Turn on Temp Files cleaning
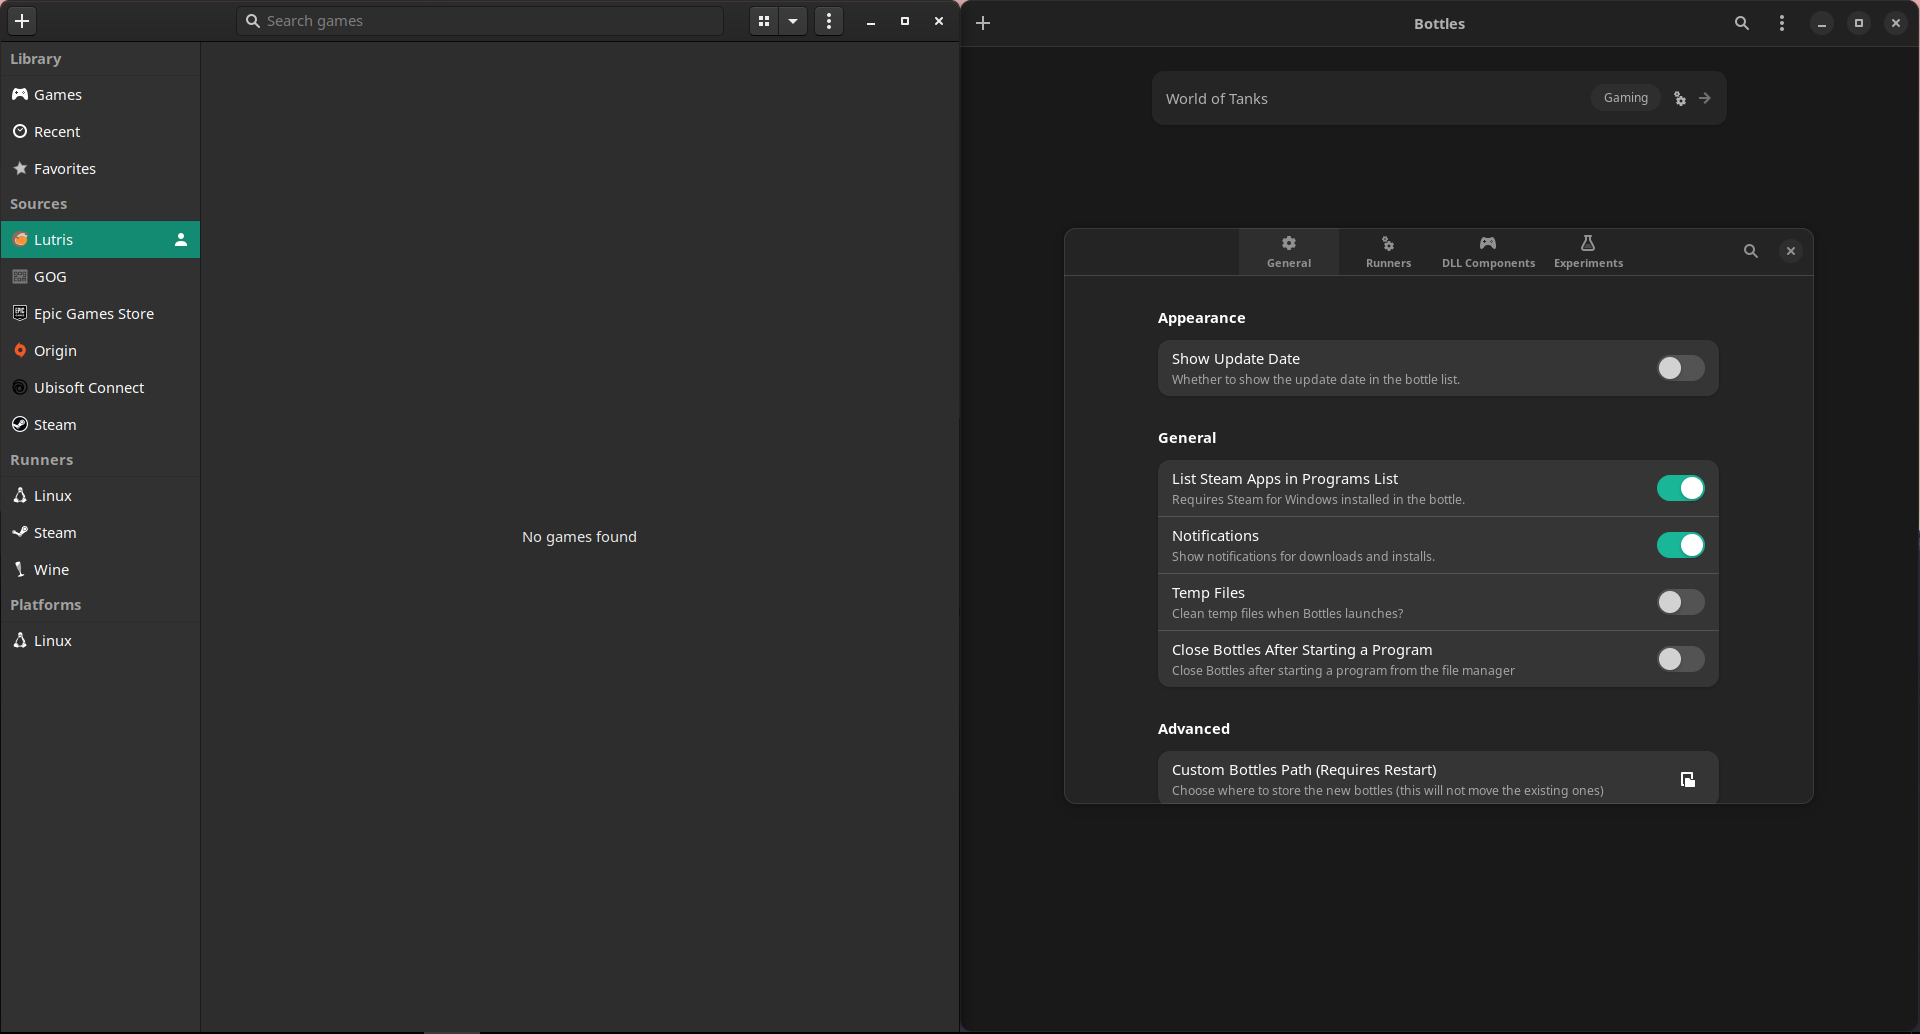The height and width of the screenshot is (1034, 1920). pyautogui.click(x=1678, y=601)
